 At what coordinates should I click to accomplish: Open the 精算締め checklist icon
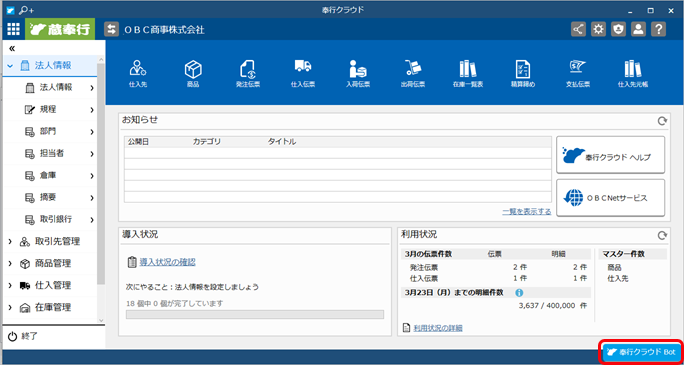pyautogui.click(x=523, y=73)
